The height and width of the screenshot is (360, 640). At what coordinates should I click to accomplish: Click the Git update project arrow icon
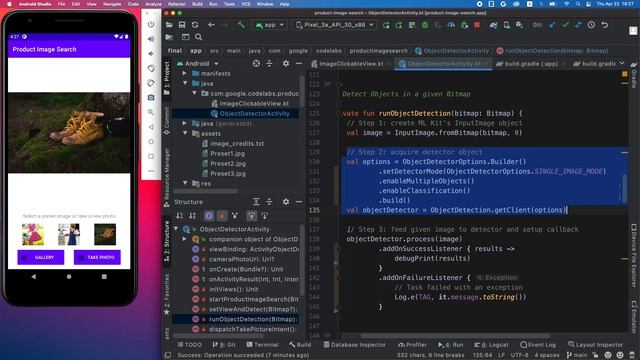[x=552, y=25]
